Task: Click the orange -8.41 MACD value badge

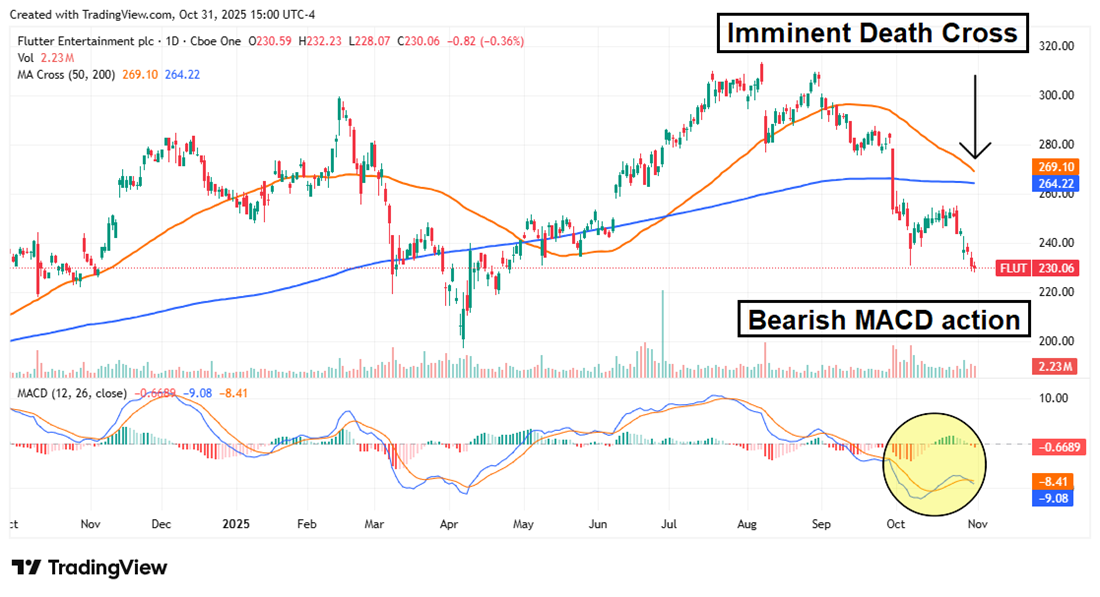Action: 1053,479
